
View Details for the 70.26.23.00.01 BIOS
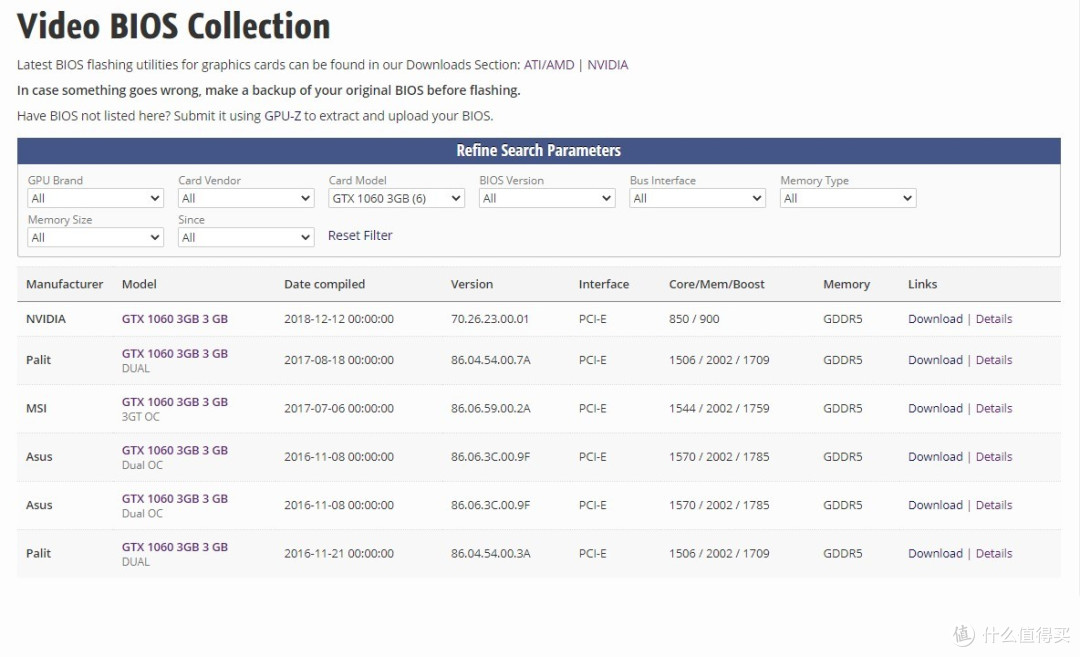994,319
